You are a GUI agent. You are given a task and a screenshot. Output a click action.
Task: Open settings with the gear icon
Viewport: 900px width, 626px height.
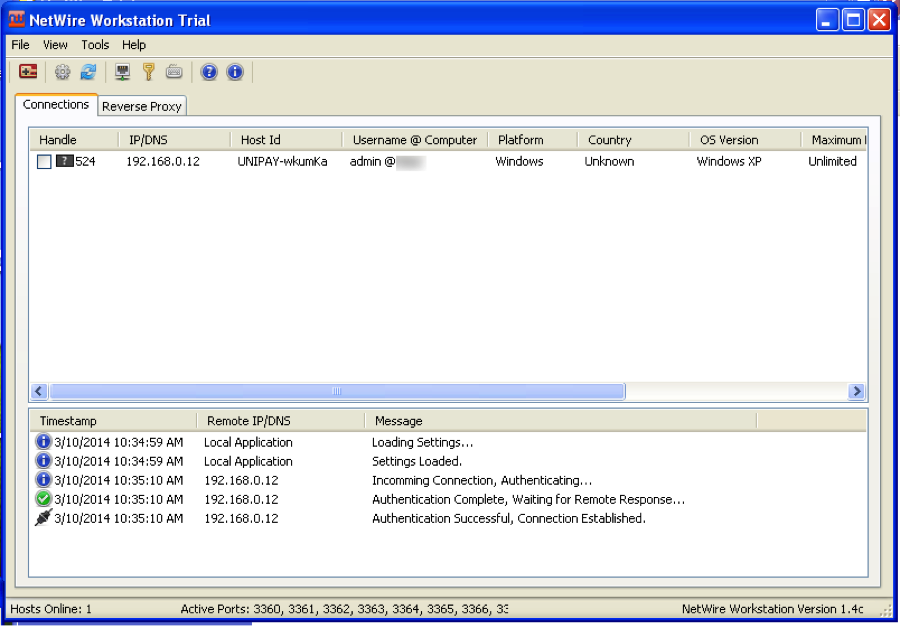[62, 72]
